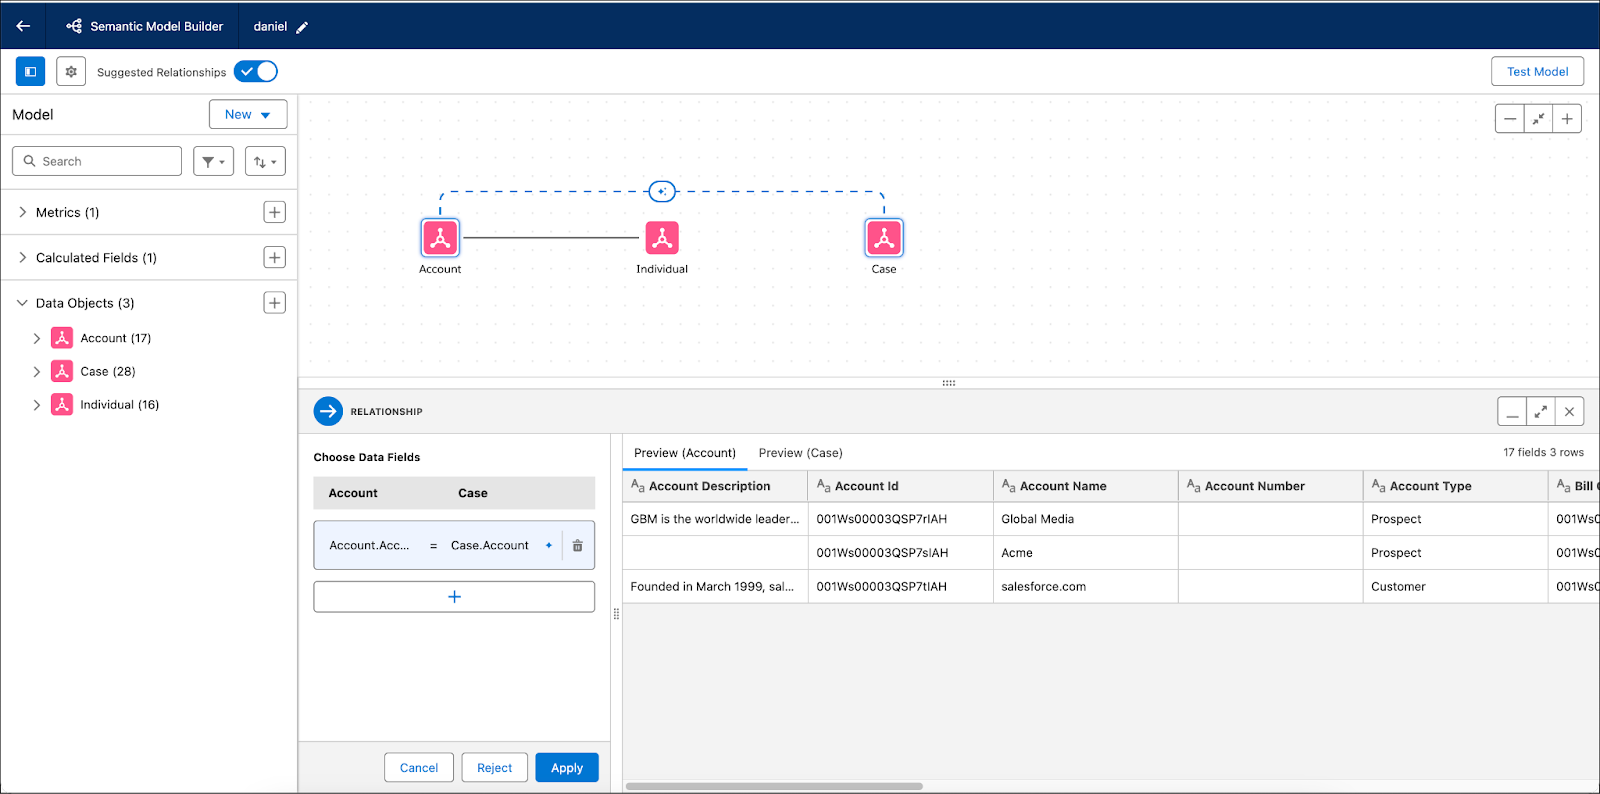
Task: Add a new Metric with plus
Action: click(x=275, y=212)
